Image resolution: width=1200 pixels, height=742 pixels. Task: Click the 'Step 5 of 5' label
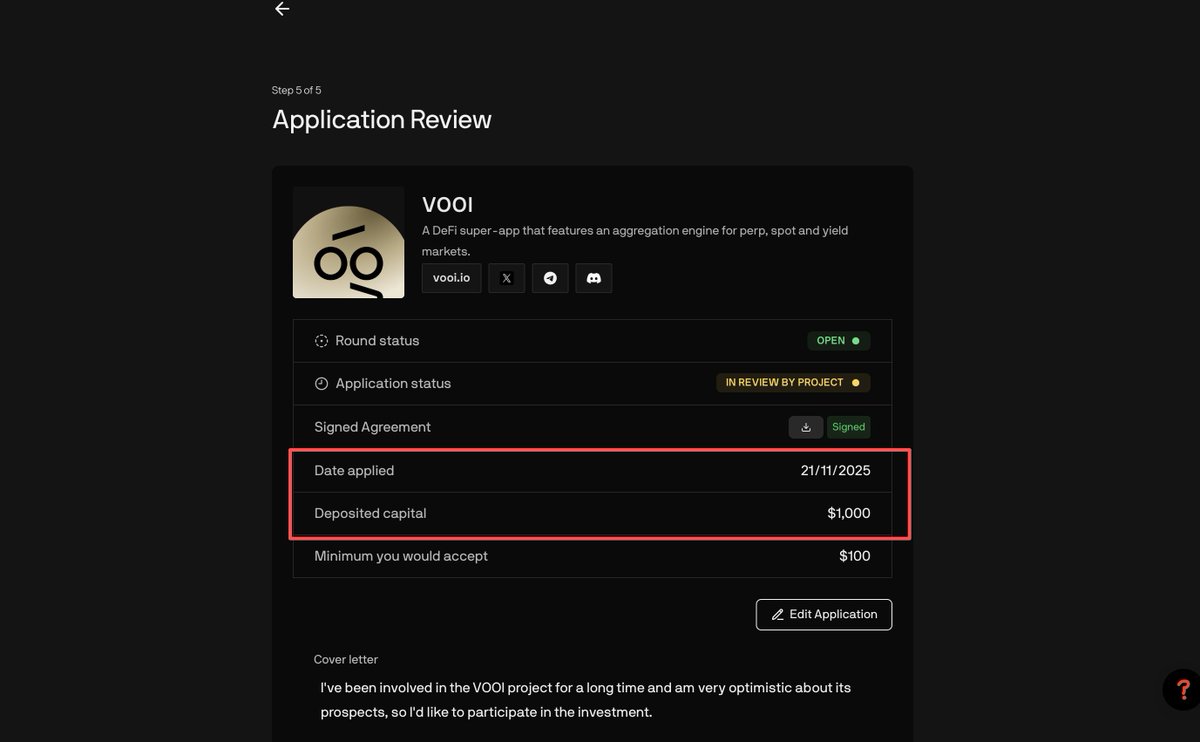click(x=297, y=90)
